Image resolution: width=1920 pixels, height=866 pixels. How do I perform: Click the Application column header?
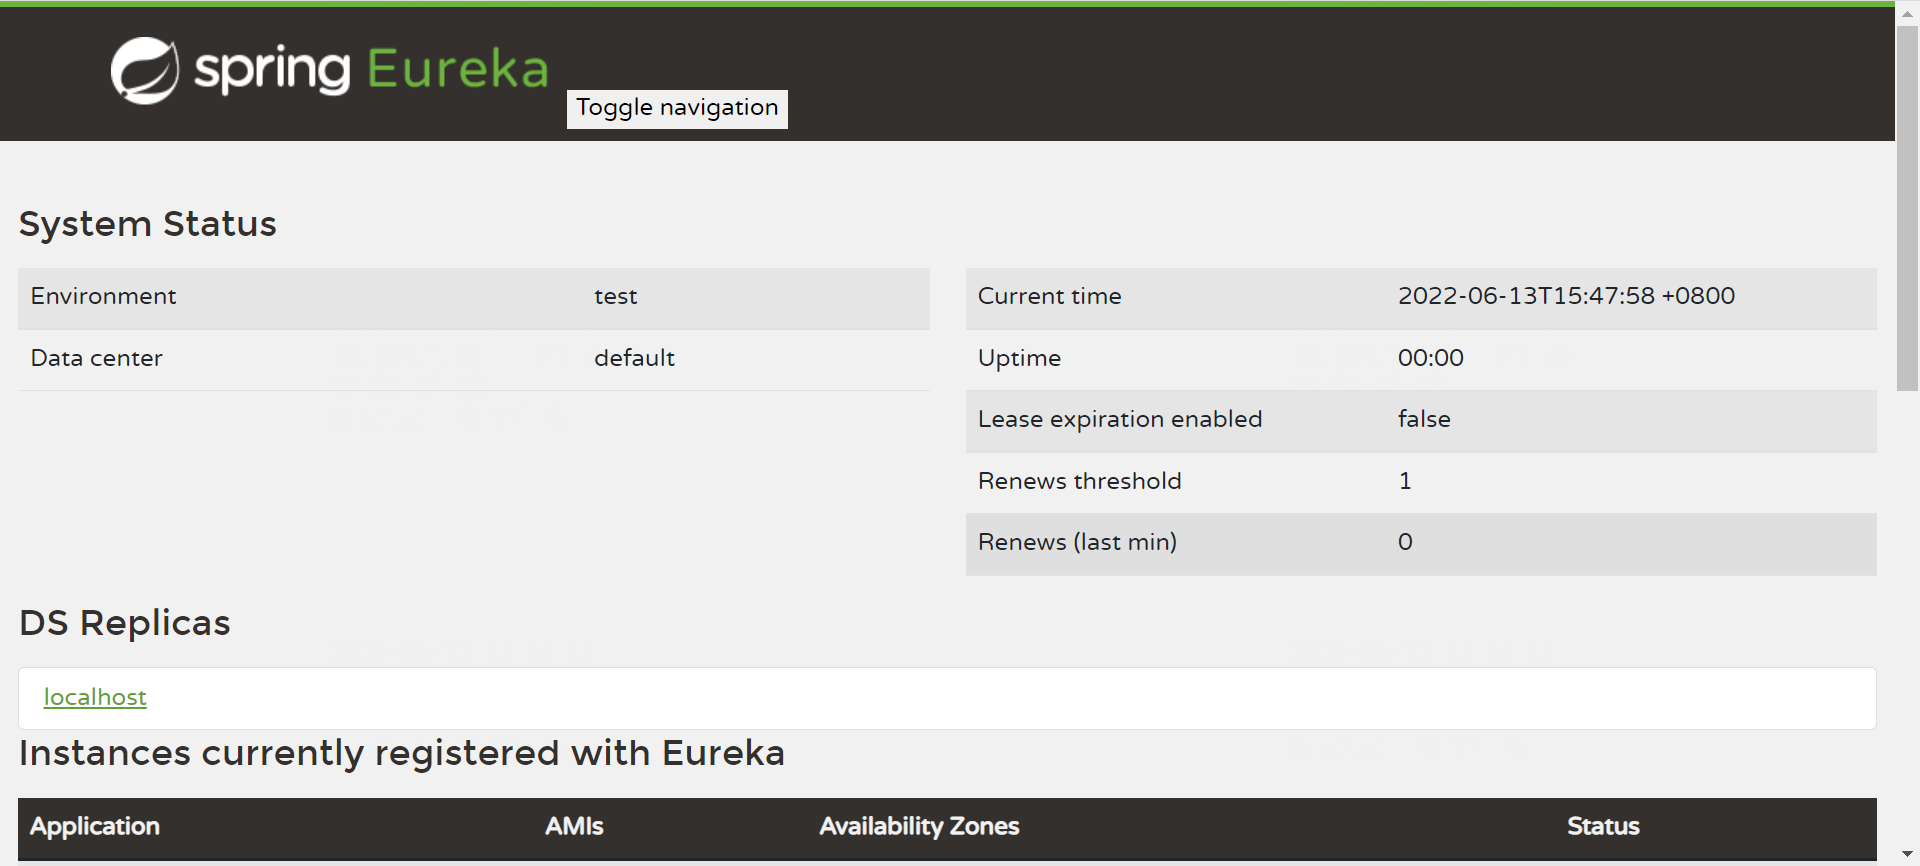point(95,826)
